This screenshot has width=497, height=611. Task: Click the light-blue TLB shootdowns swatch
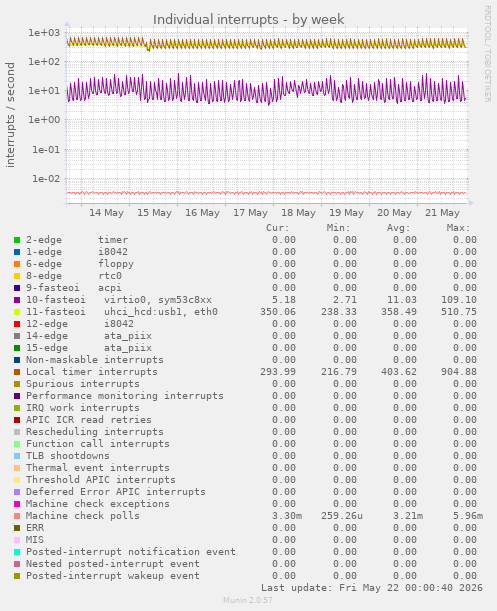click(17, 456)
